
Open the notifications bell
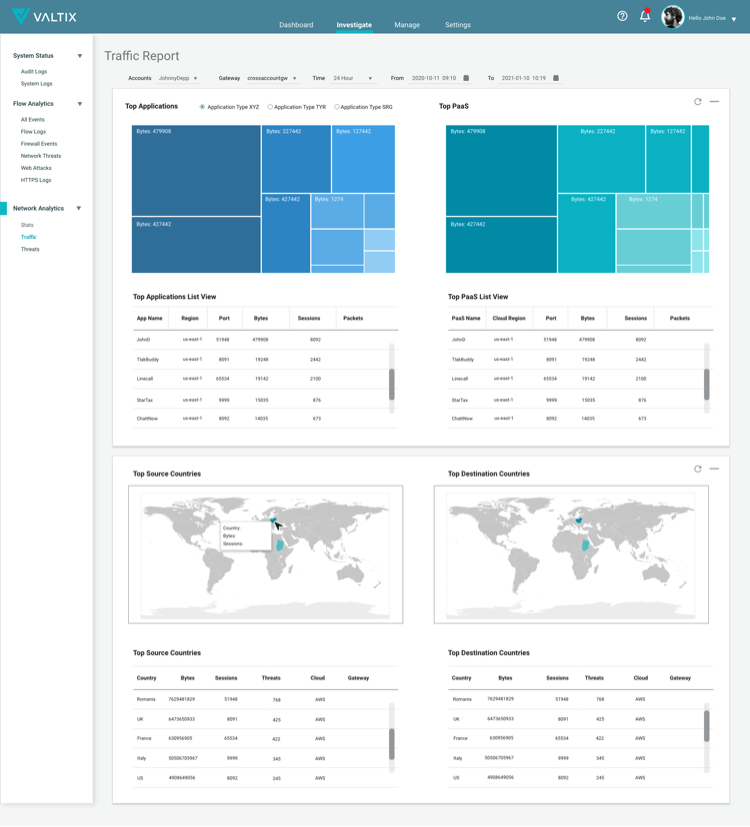[645, 16]
